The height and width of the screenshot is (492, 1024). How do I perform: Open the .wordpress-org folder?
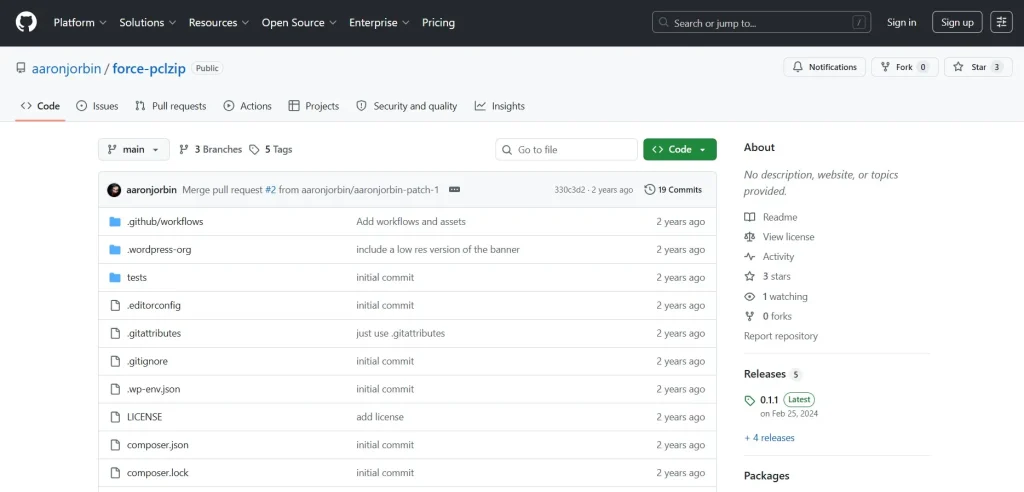point(159,250)
